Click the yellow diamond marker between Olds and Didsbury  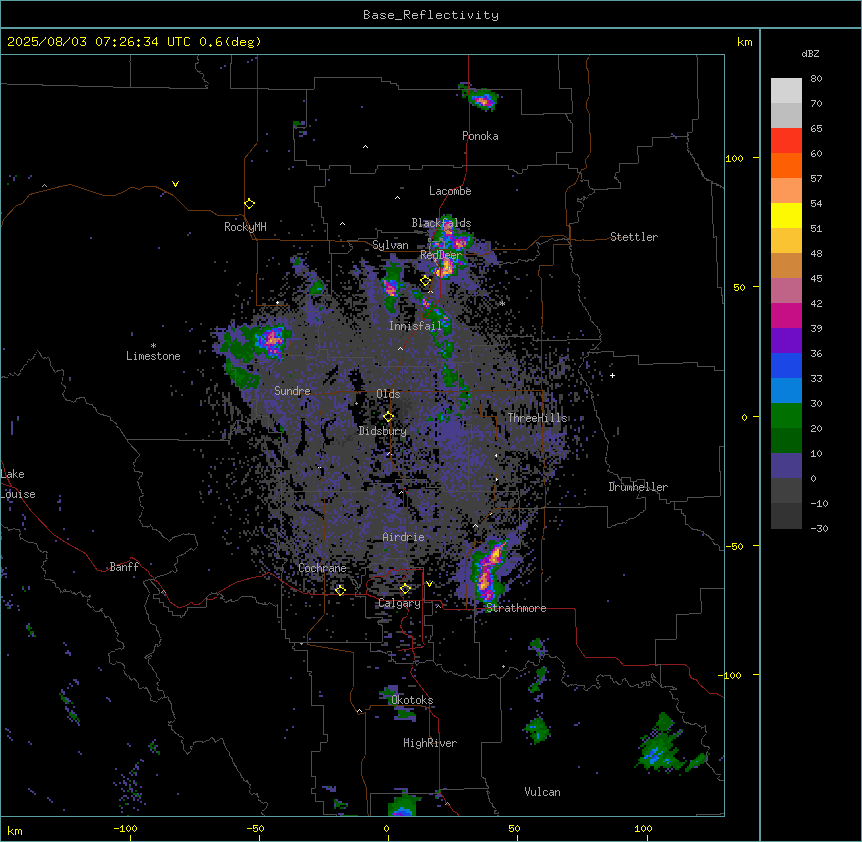click(389, 417)
